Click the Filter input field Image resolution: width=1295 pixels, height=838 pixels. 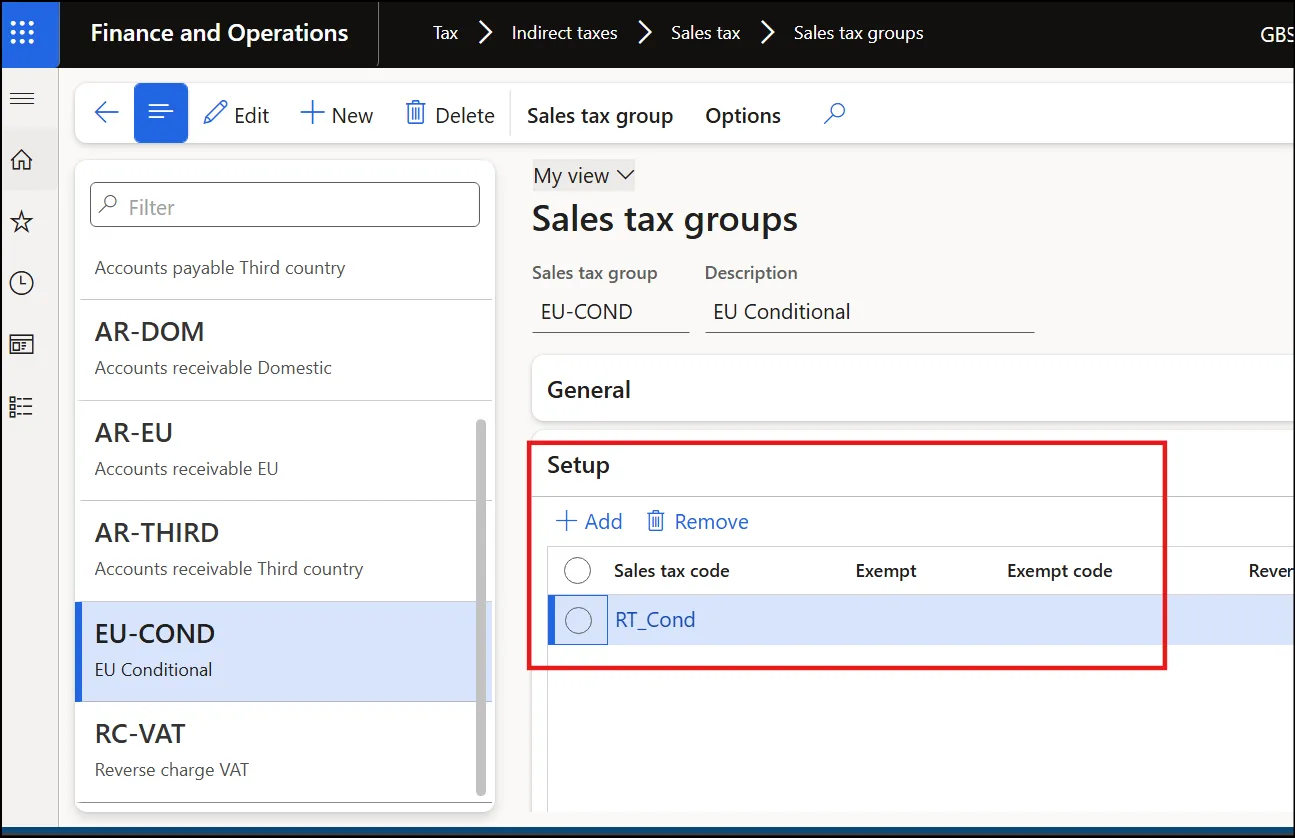click(285, 205)
